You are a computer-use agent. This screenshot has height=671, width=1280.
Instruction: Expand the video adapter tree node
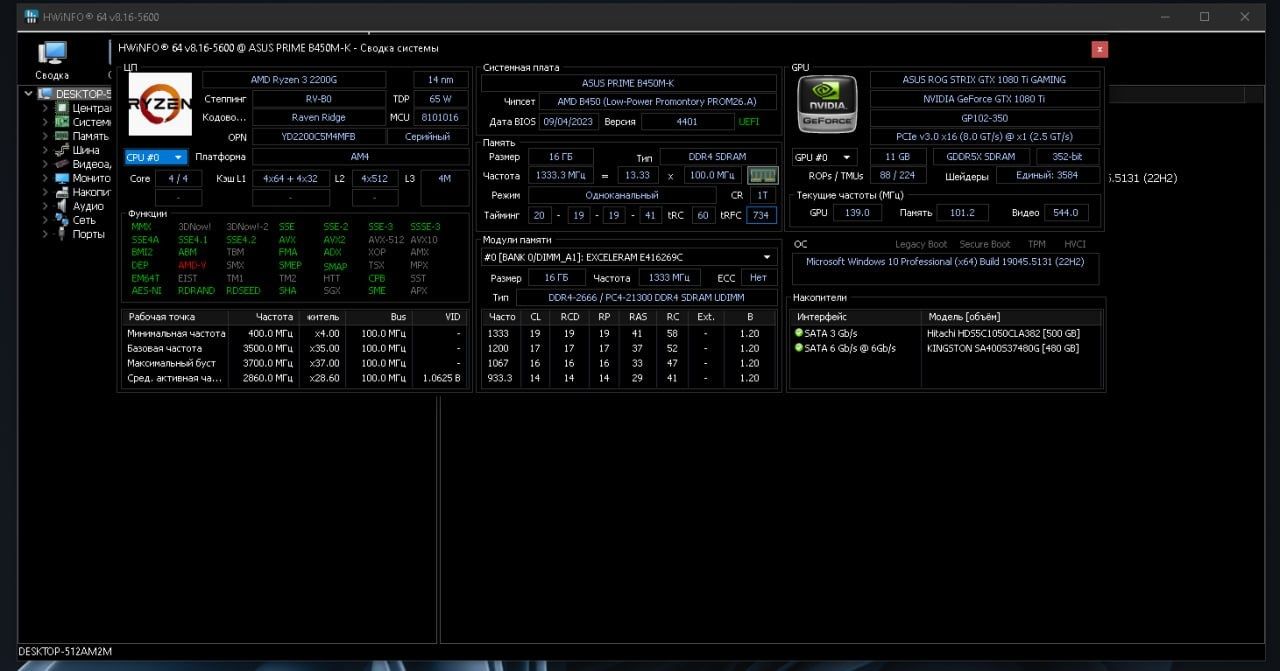tap(46, 164)
